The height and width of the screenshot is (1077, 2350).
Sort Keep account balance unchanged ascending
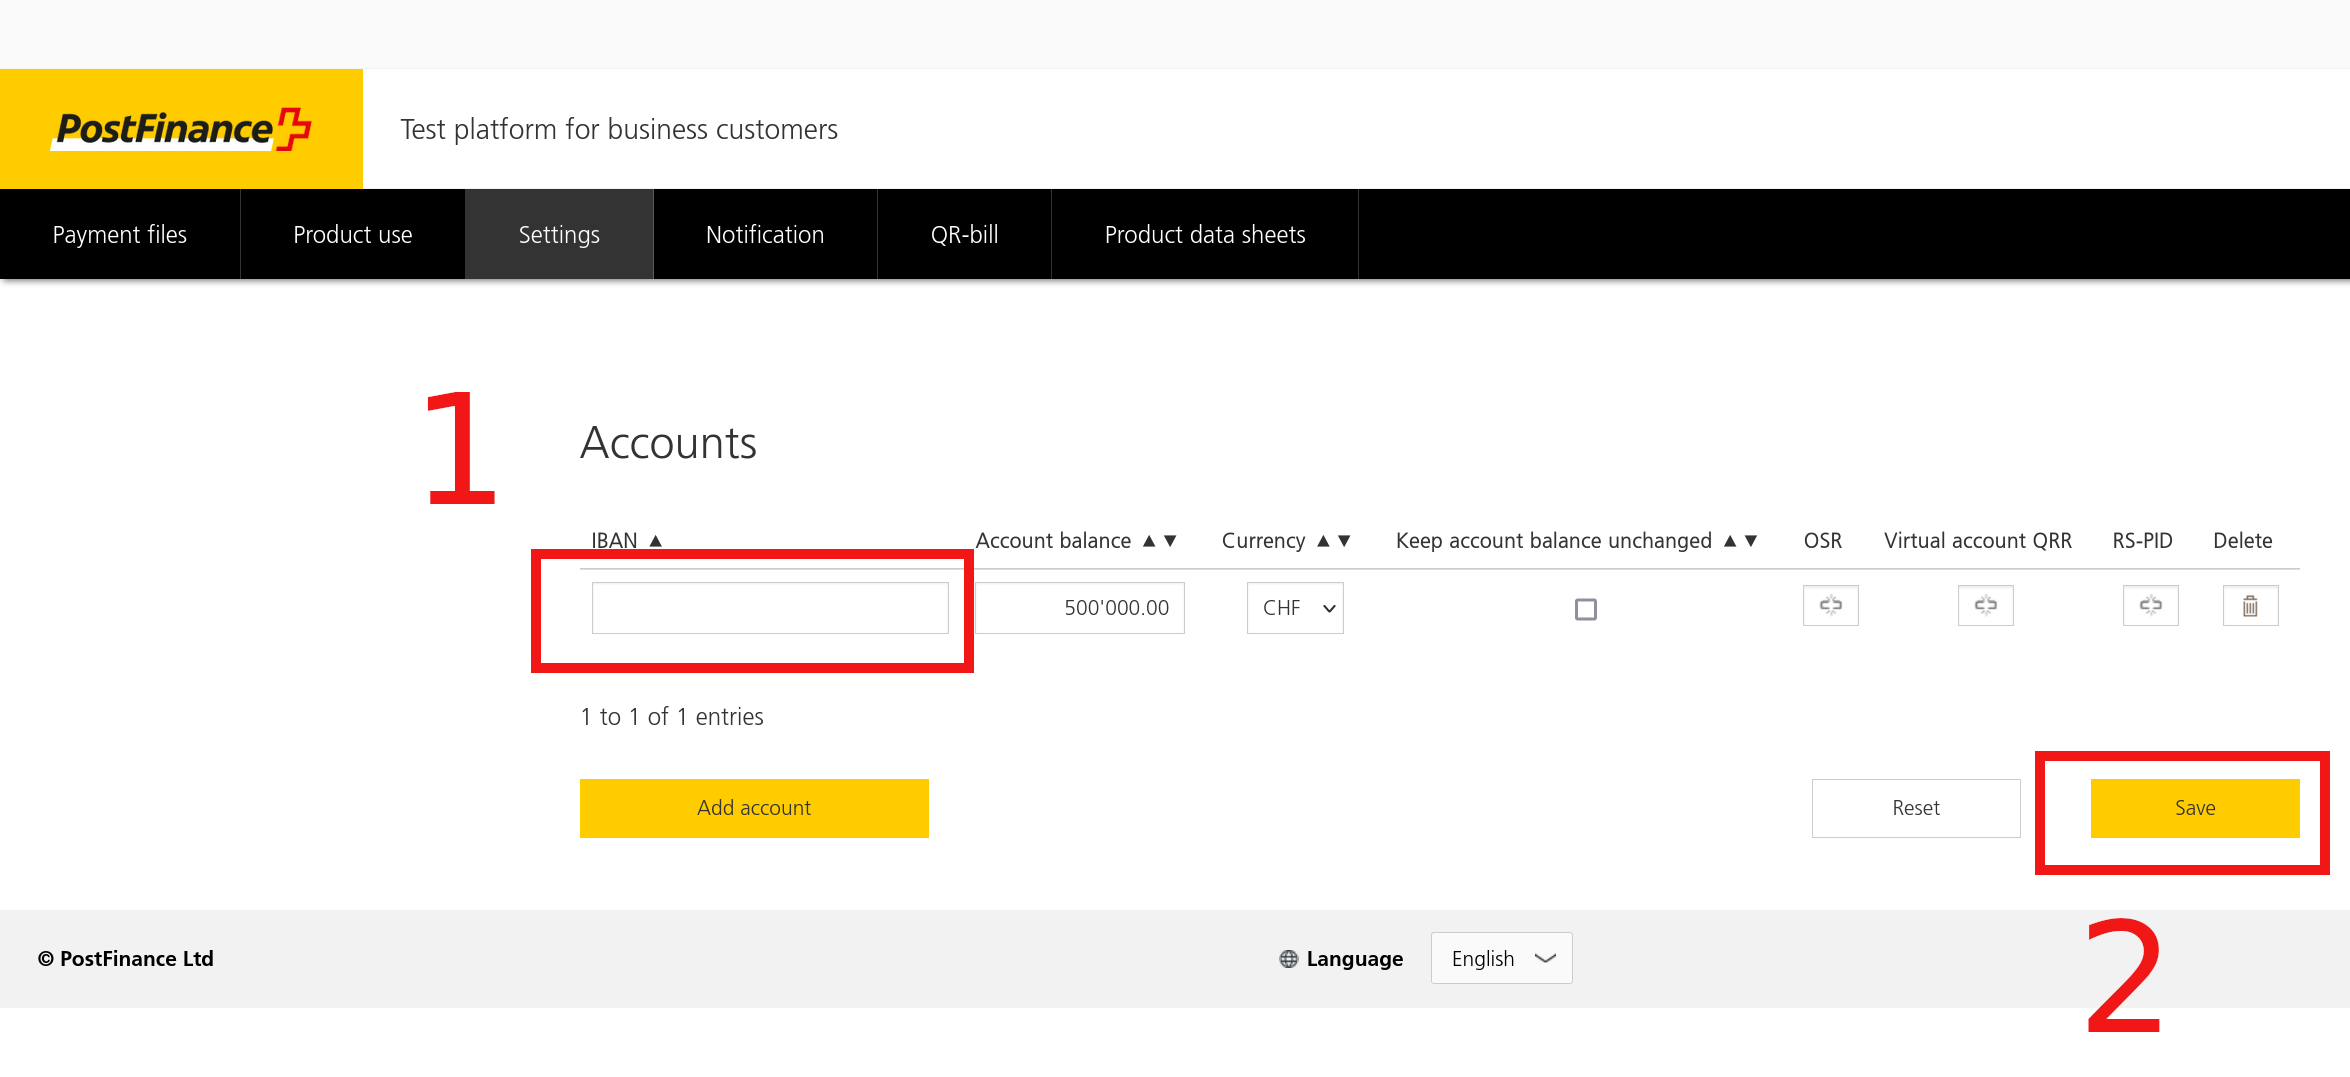[1730, 541]
